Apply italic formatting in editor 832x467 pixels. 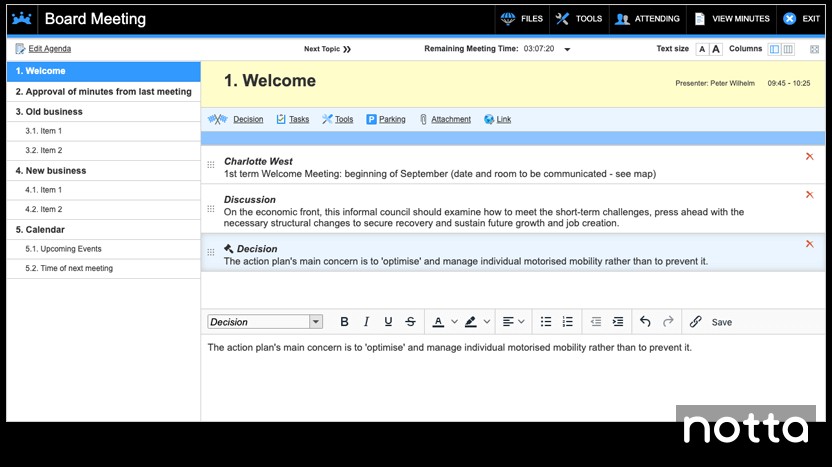pos(366,322)
